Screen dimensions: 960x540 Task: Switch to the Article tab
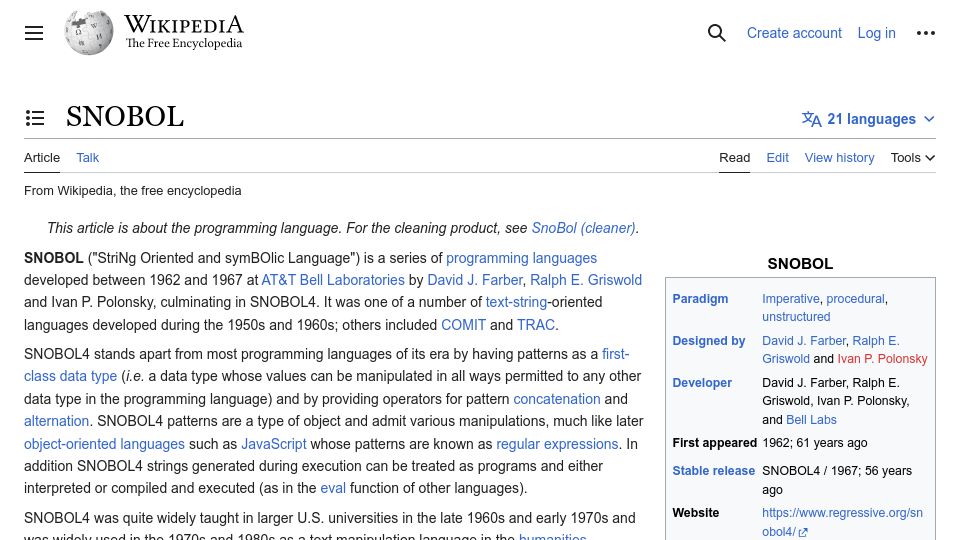pyautogui.click(x=42, y=158)
